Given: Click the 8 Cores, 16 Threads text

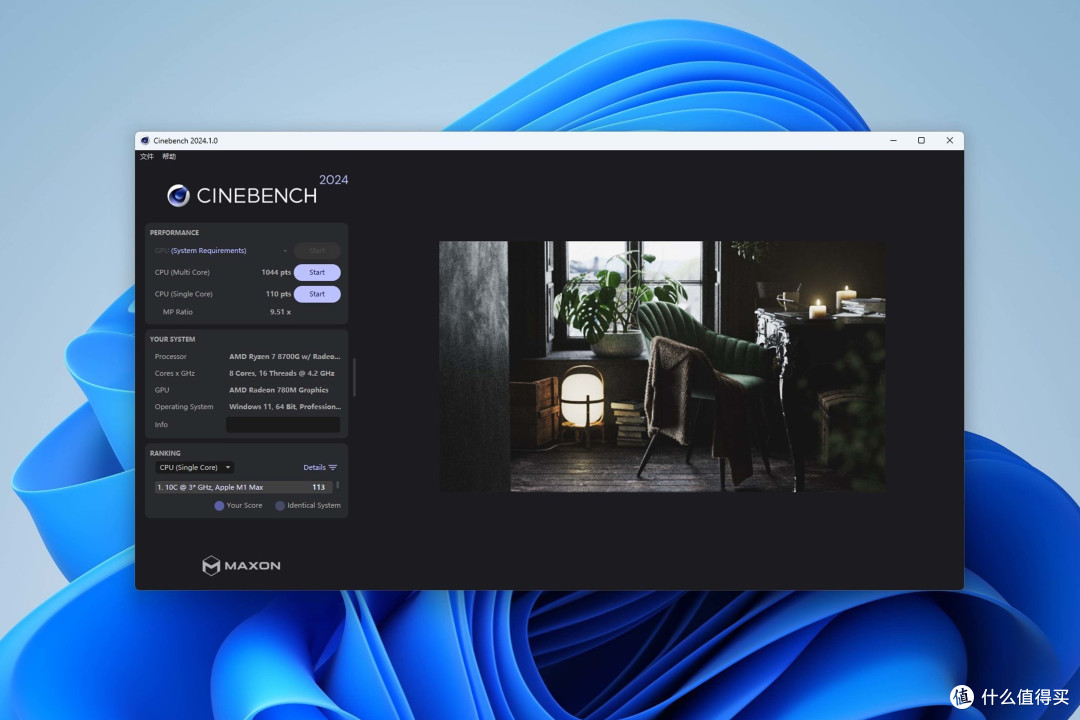Looking at the screenshot, I should pos(282,373).
